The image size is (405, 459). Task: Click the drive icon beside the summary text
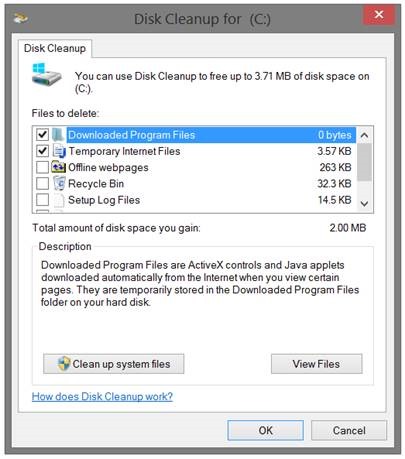(46, 75)
